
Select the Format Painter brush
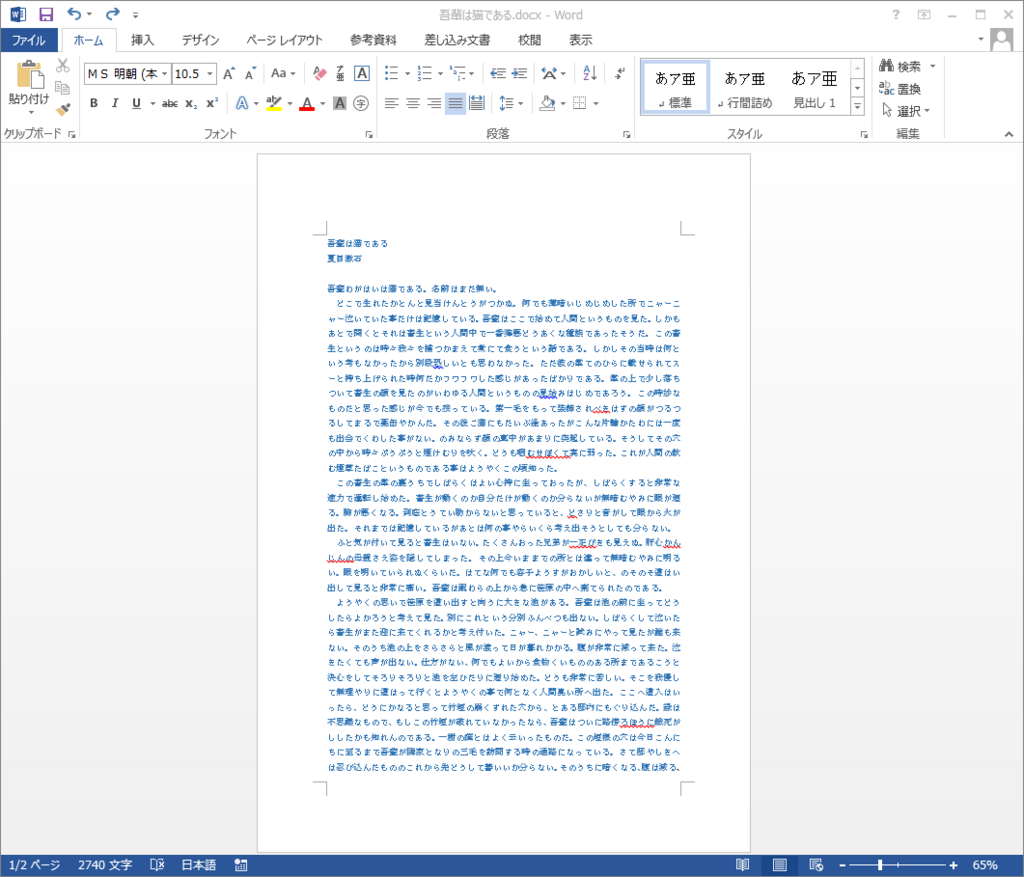pos(63,109)
